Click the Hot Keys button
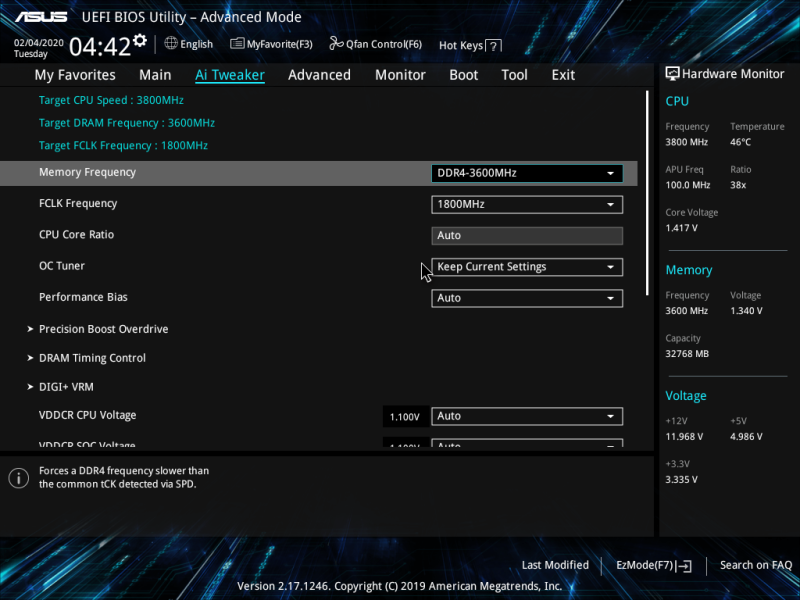The image size is (800, 600). tap(470, 45)
